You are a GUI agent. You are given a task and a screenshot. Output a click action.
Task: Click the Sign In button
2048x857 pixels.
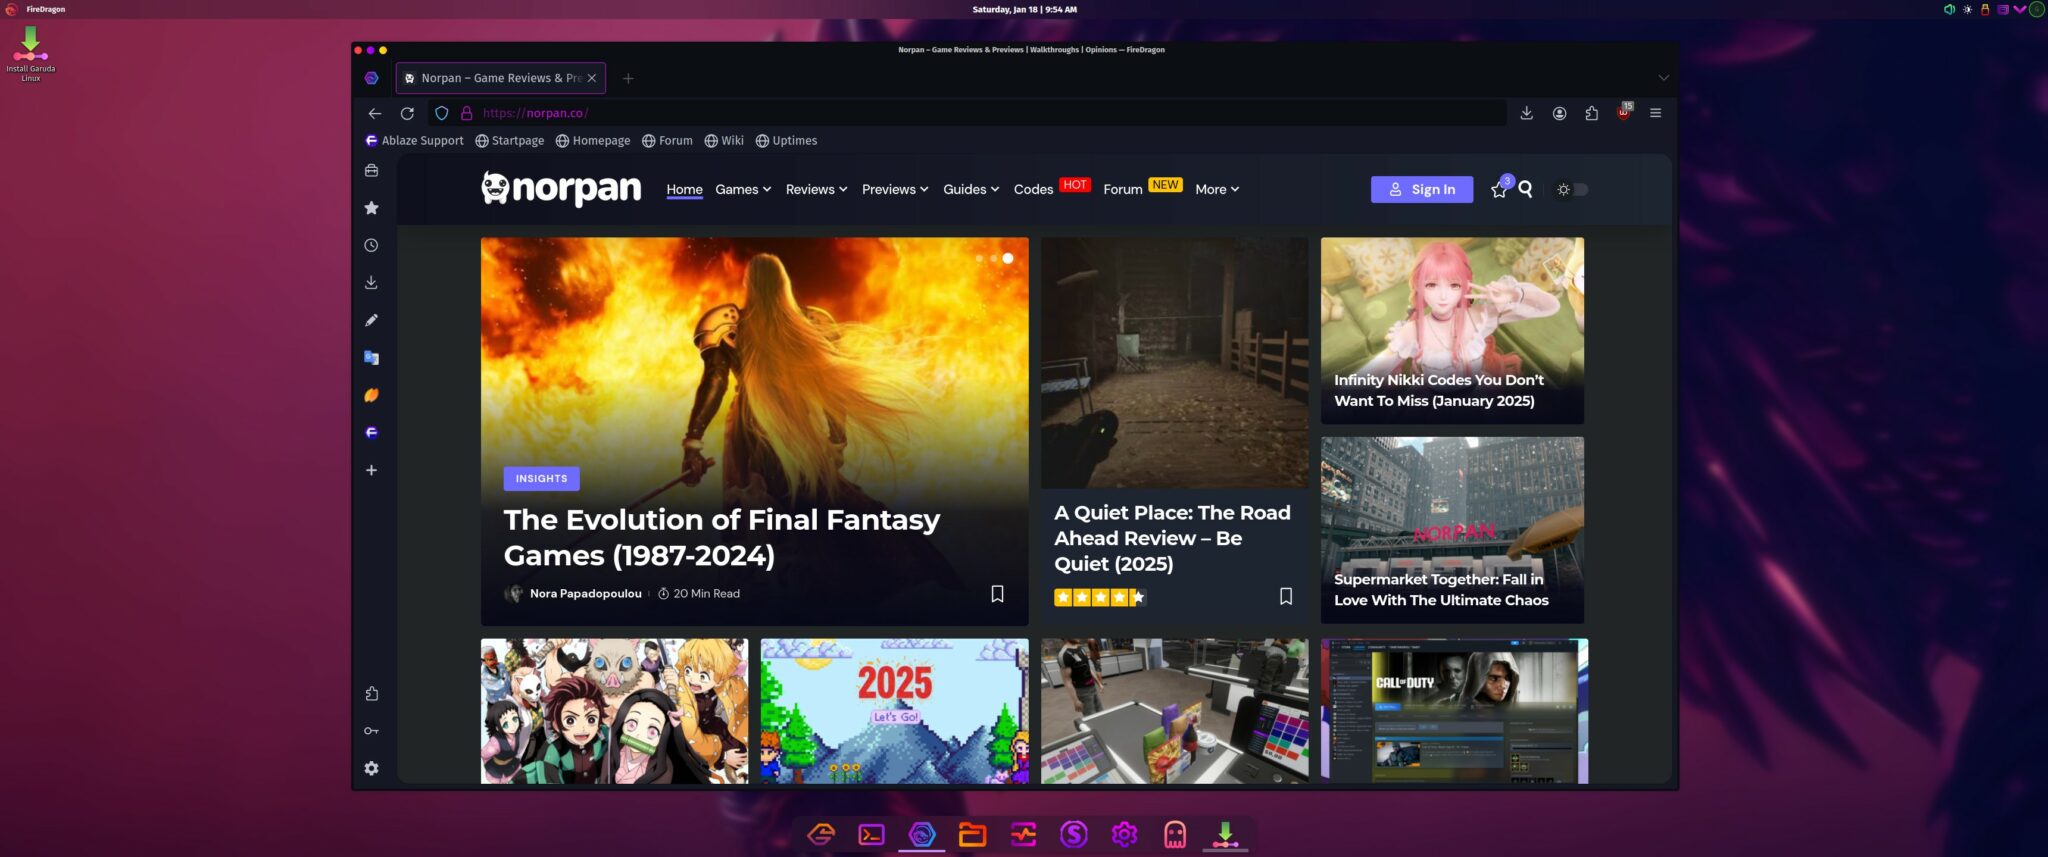1421,189
